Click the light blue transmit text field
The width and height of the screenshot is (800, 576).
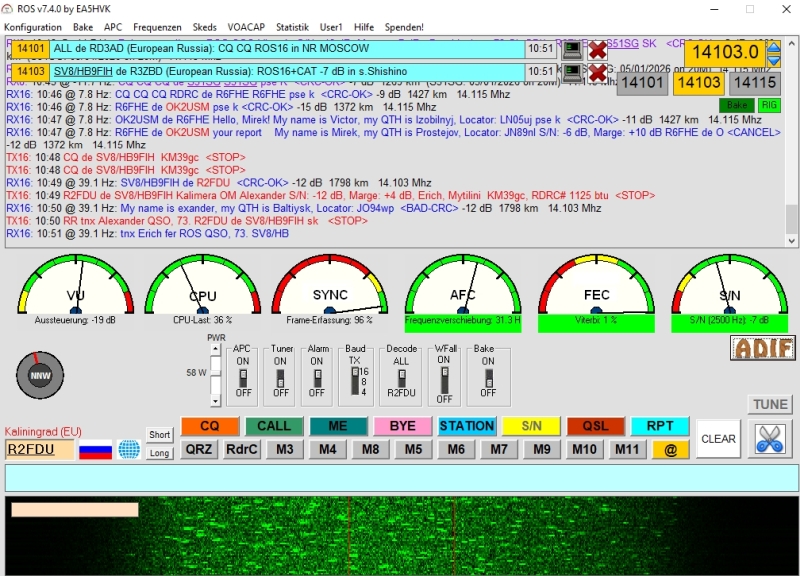click(402, 478)
